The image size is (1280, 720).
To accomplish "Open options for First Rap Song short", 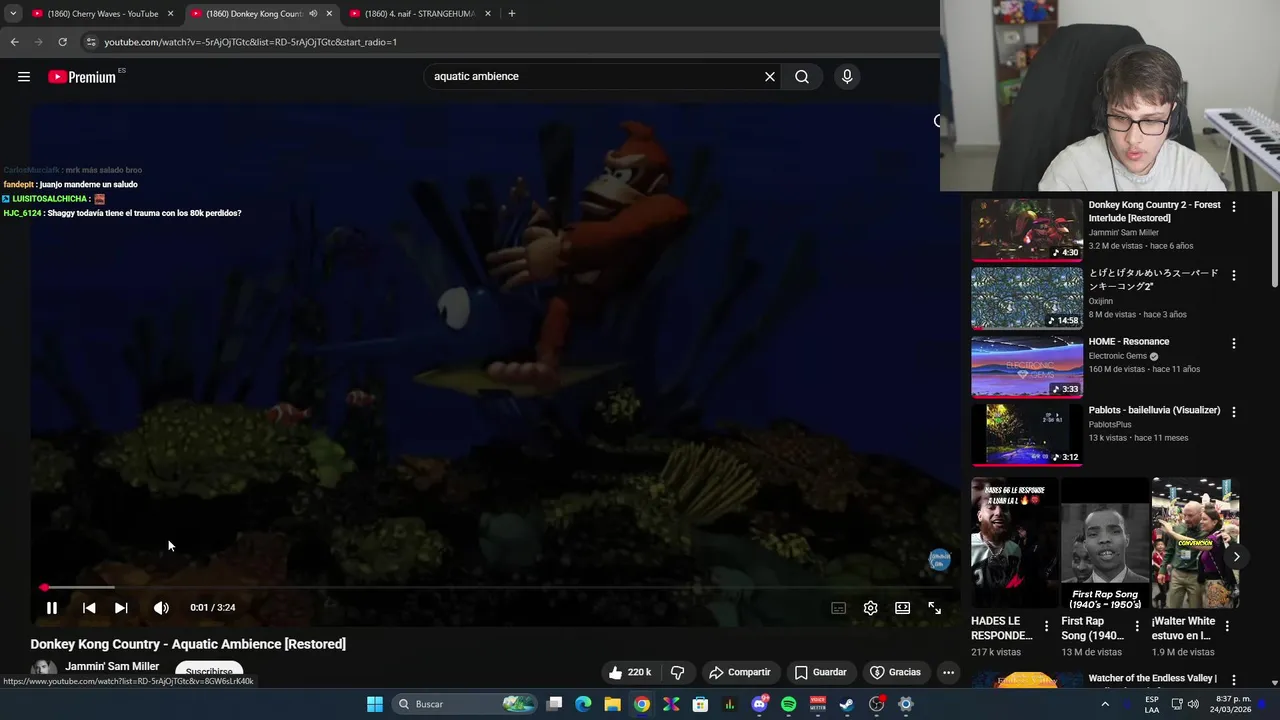I will (1136, 627).
